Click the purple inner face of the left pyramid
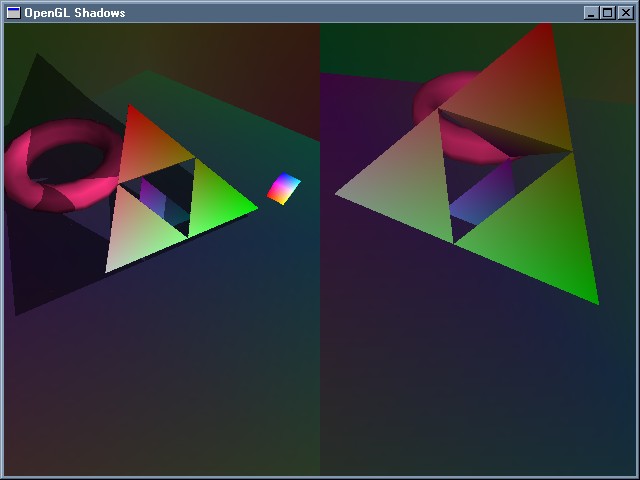Image resolution: width=640 pixels, height=480 pixels. coord(153,196)
